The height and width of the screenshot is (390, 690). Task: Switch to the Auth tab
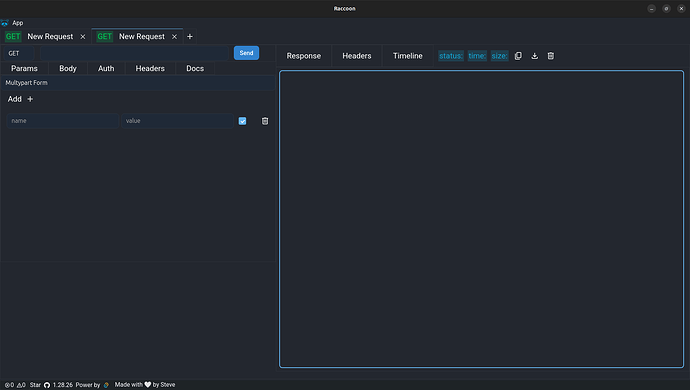pyautogui.click(x=106, y=69)
